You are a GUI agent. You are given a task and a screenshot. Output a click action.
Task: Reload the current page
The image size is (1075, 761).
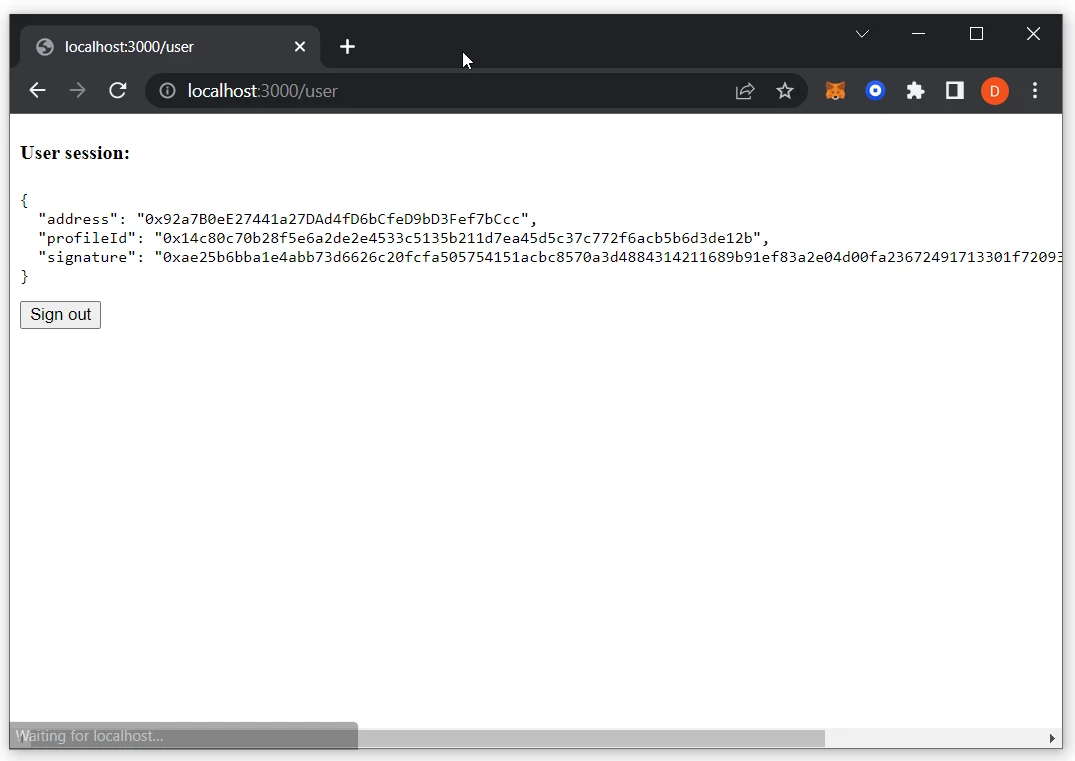[118, 91]
